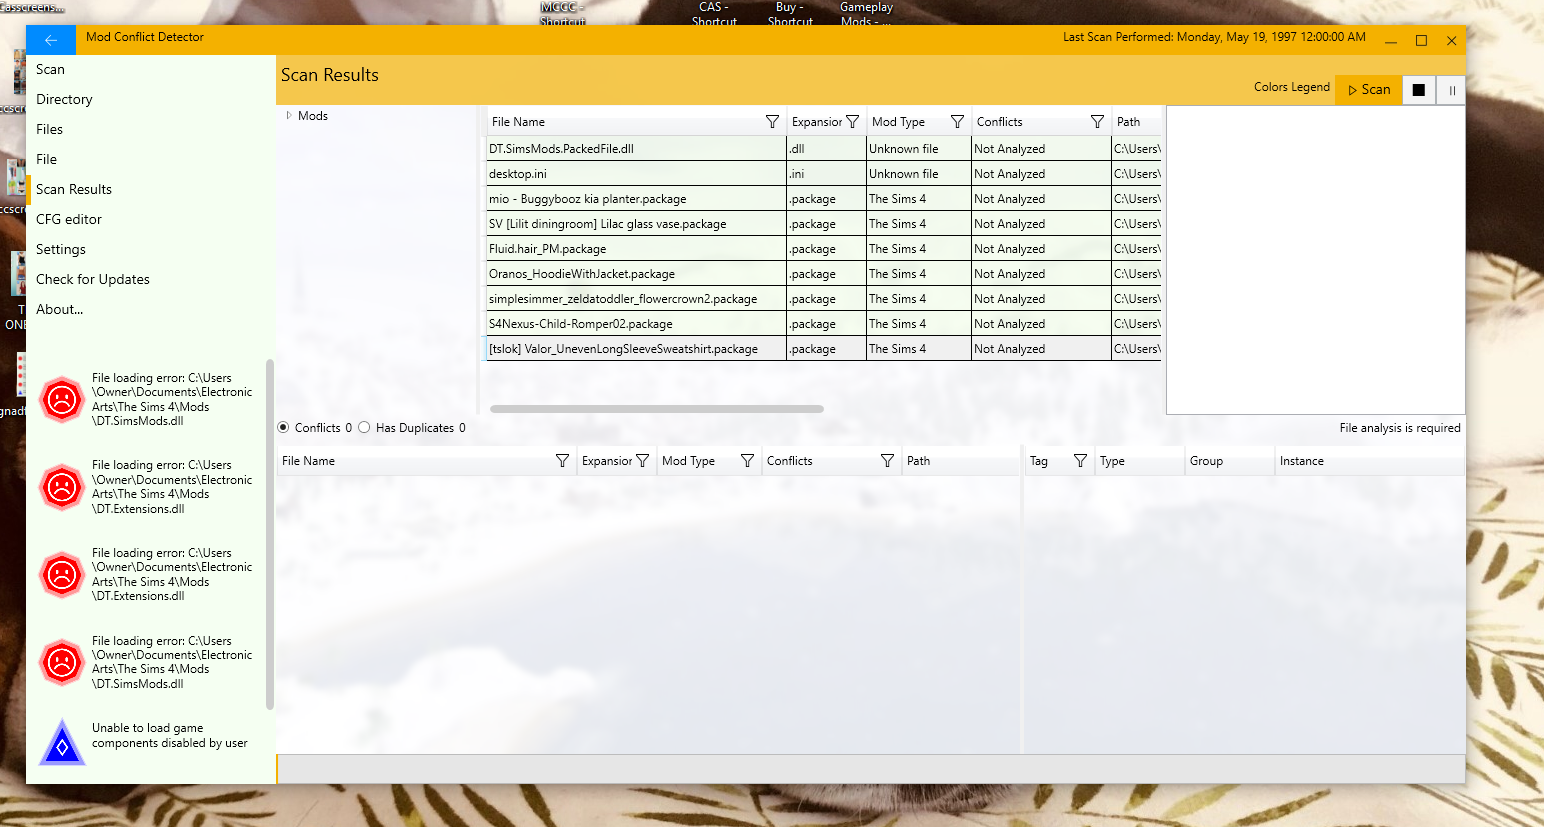Select the Conflicts radio button
Image resolution: width=1544 pixels, height=827 pixels.
(284, 428)
